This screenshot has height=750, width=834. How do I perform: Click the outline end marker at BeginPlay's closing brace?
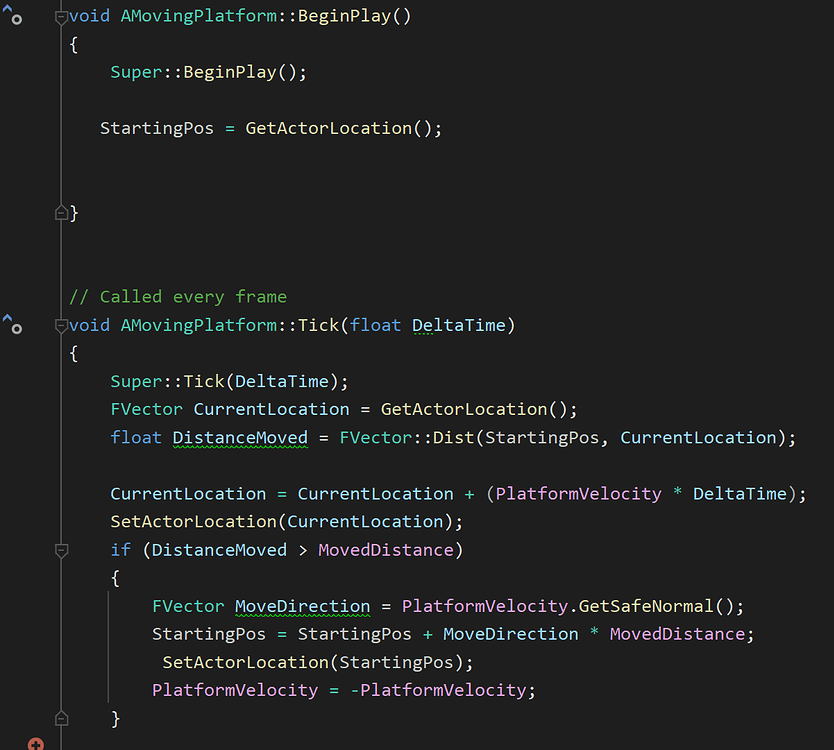61,213
